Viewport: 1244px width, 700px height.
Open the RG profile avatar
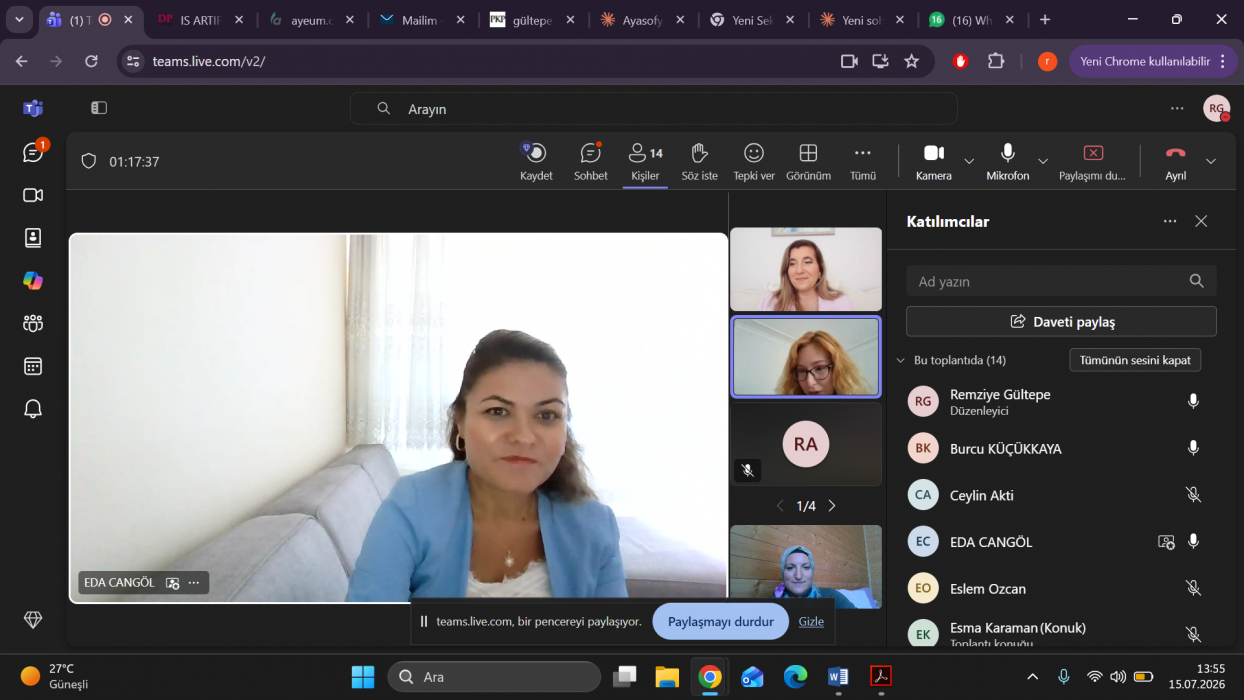[x=1216, y=108]
